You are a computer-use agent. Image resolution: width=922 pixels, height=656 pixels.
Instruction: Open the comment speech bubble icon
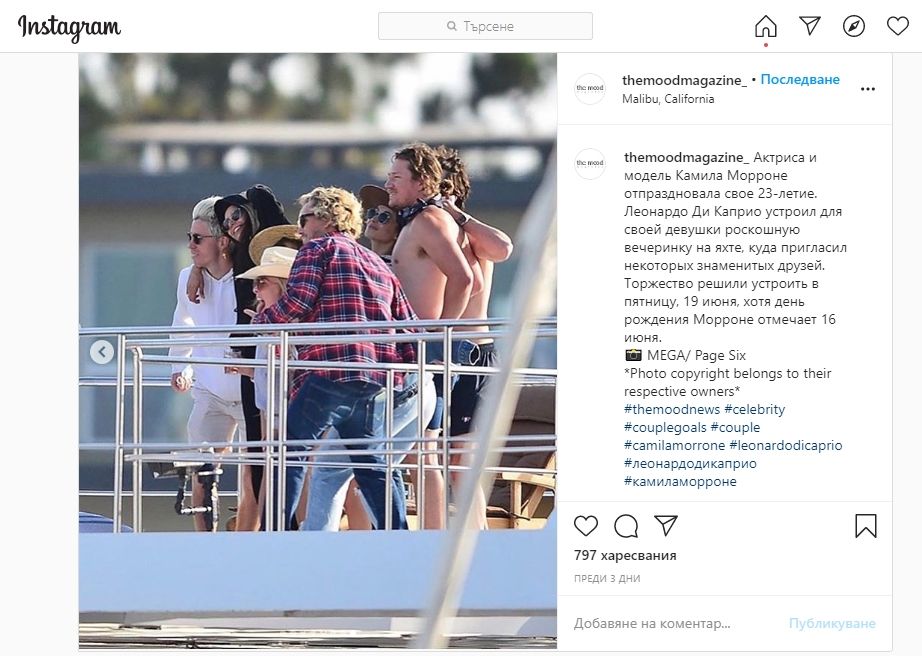coord(626,526)
